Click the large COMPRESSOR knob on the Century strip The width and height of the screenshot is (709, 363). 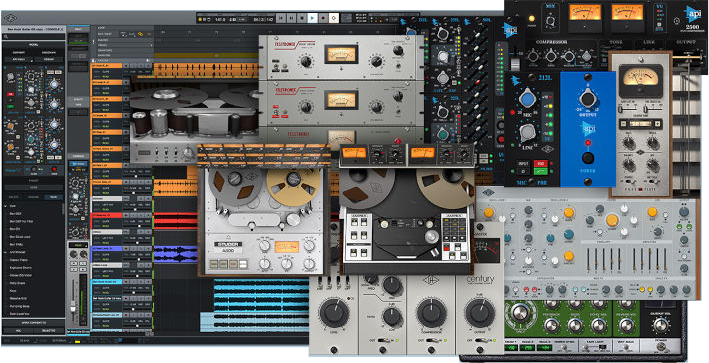coord(431,312)
